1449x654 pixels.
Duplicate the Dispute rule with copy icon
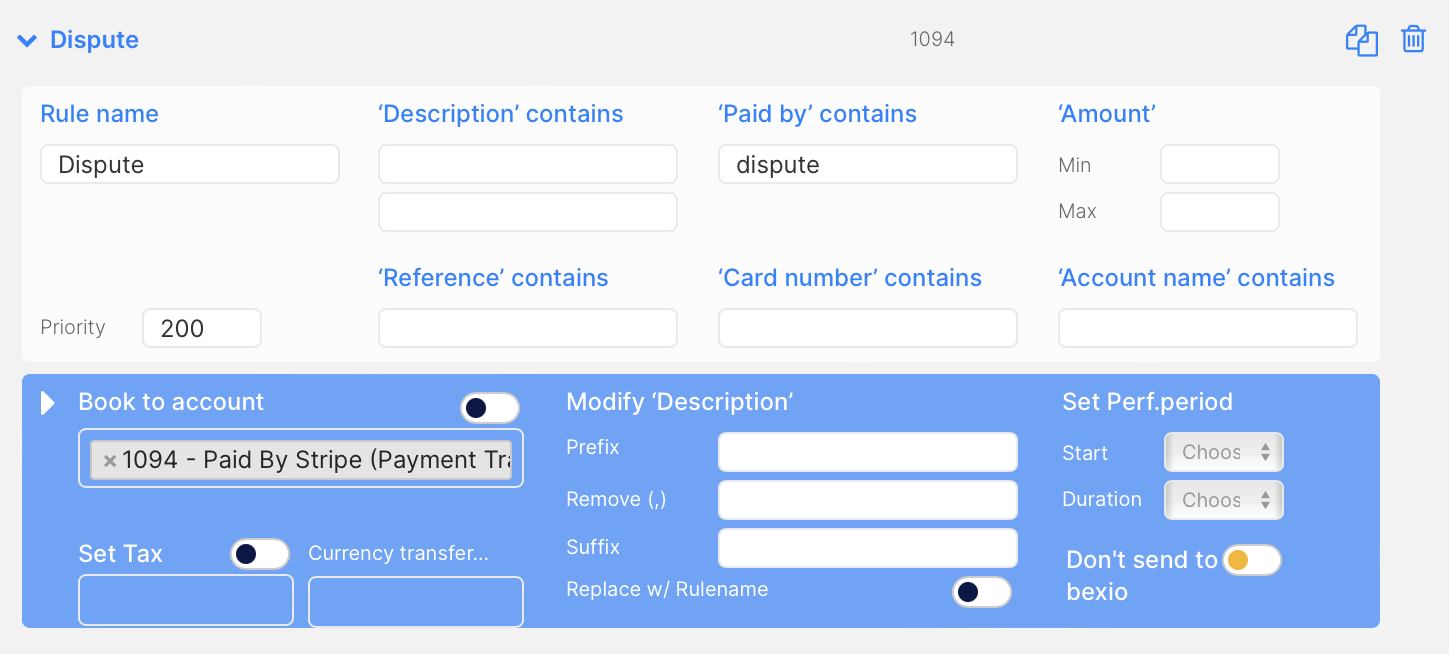pos(1361,40)
